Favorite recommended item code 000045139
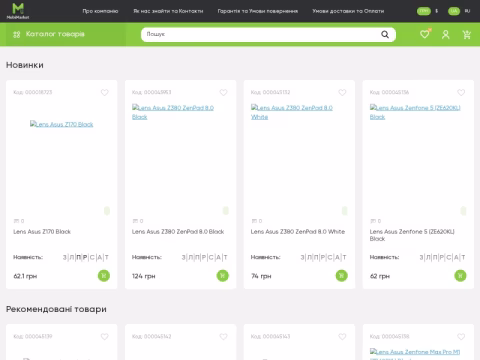The image size is (480, 360). 105,337
